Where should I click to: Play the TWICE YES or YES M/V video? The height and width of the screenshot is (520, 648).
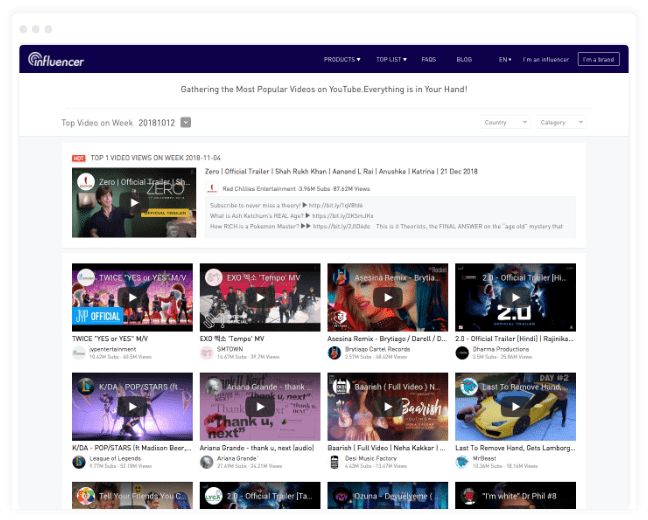click(x=132, y=297)
